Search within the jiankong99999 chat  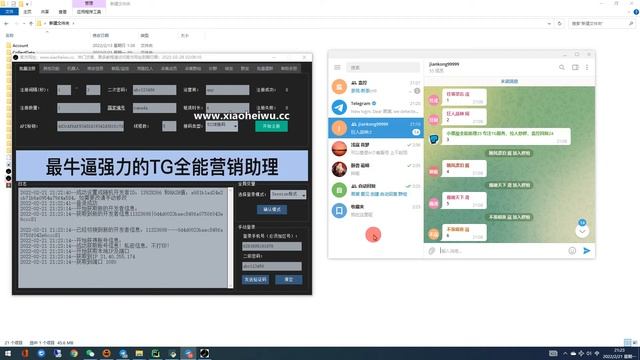(562, 67)
